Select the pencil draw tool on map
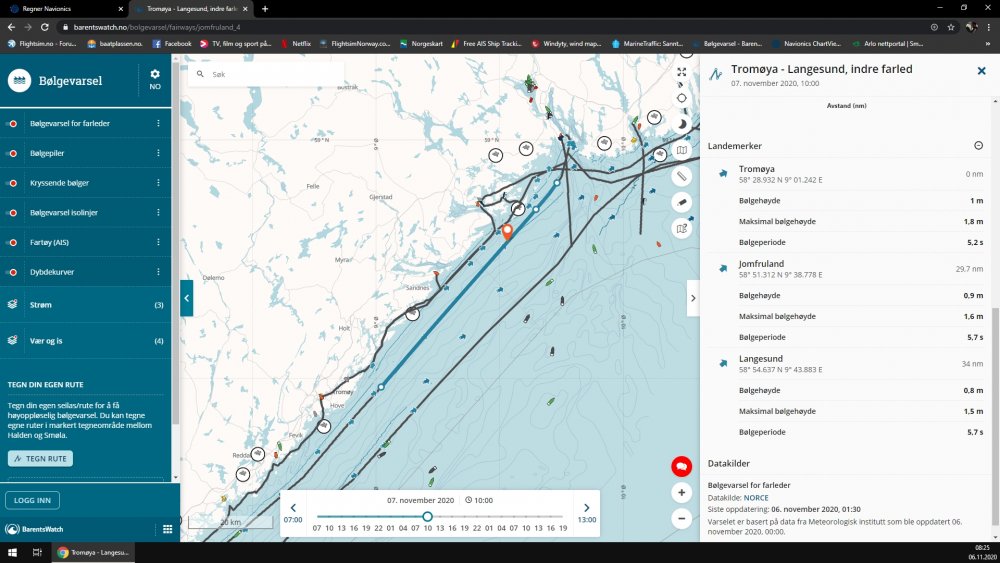The height and width of the screenshot is (563, 1000). pos(681,202)
